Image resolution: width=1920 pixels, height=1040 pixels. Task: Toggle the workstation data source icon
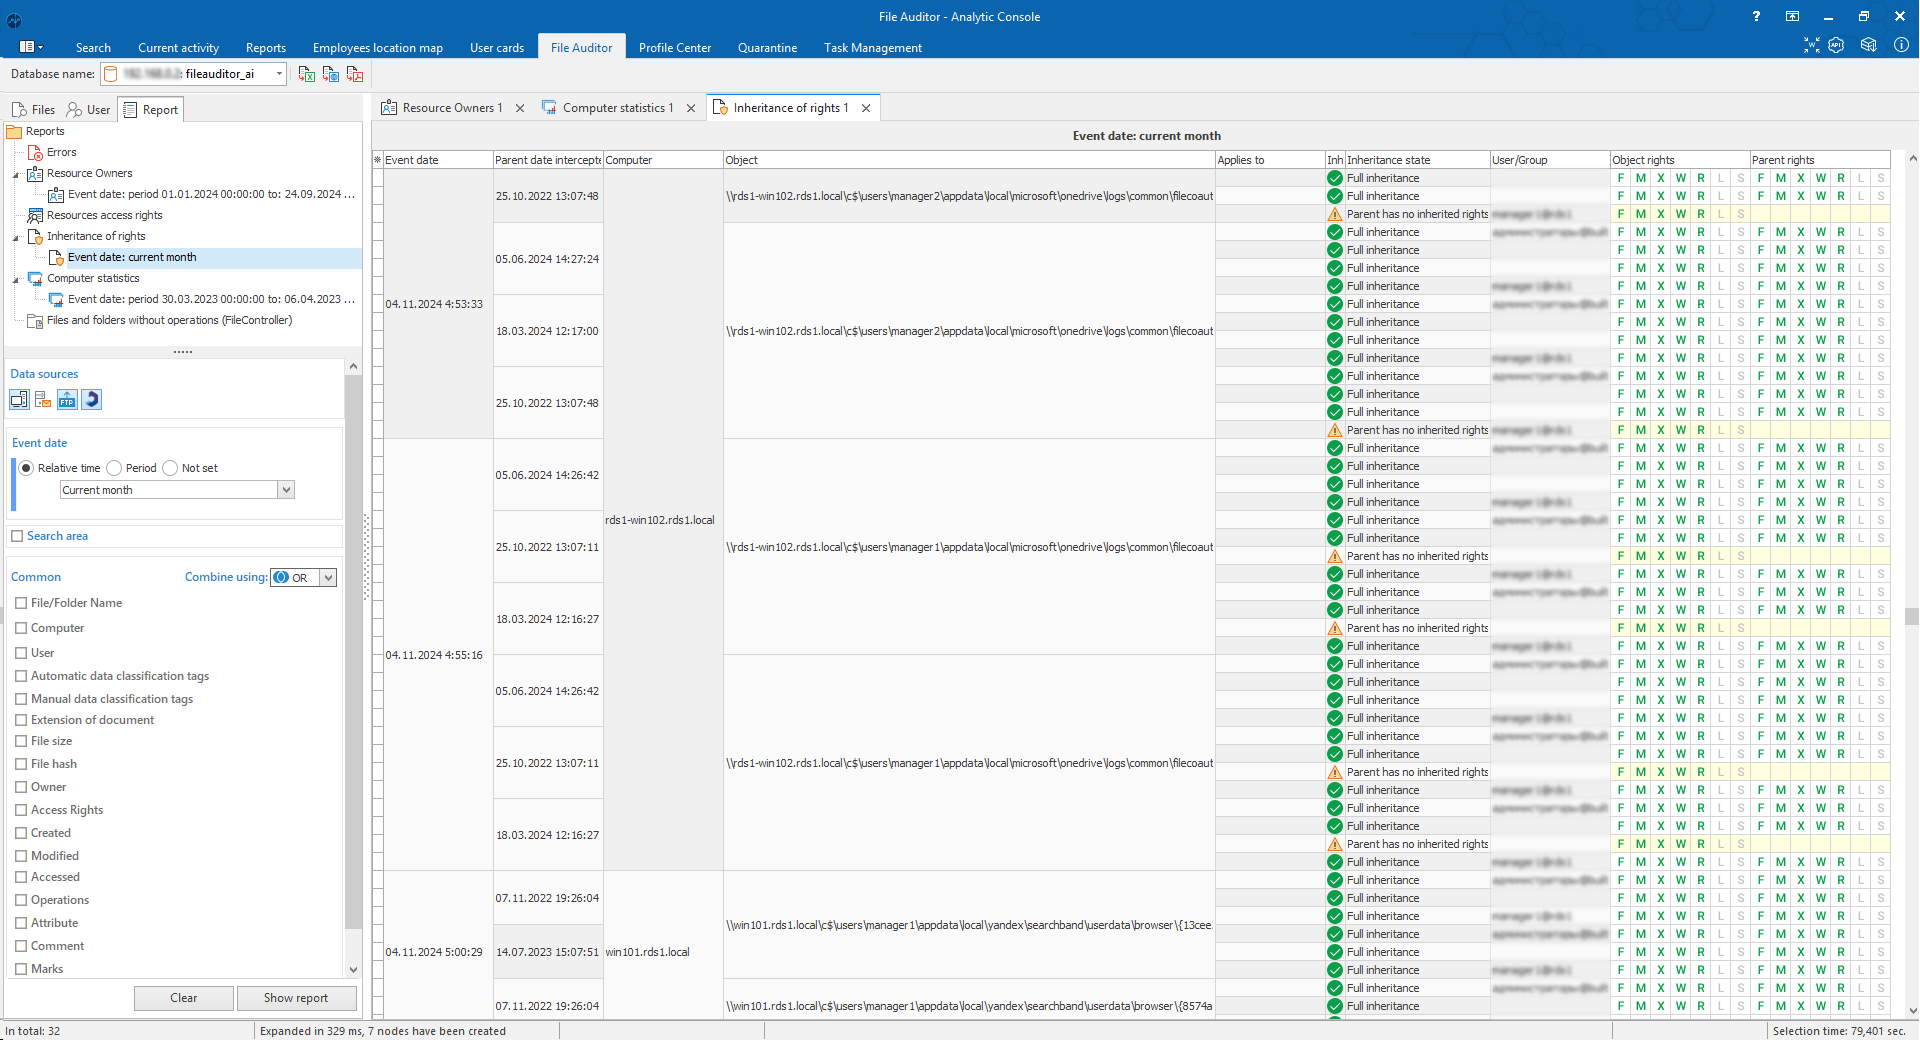tap(19, 400)
